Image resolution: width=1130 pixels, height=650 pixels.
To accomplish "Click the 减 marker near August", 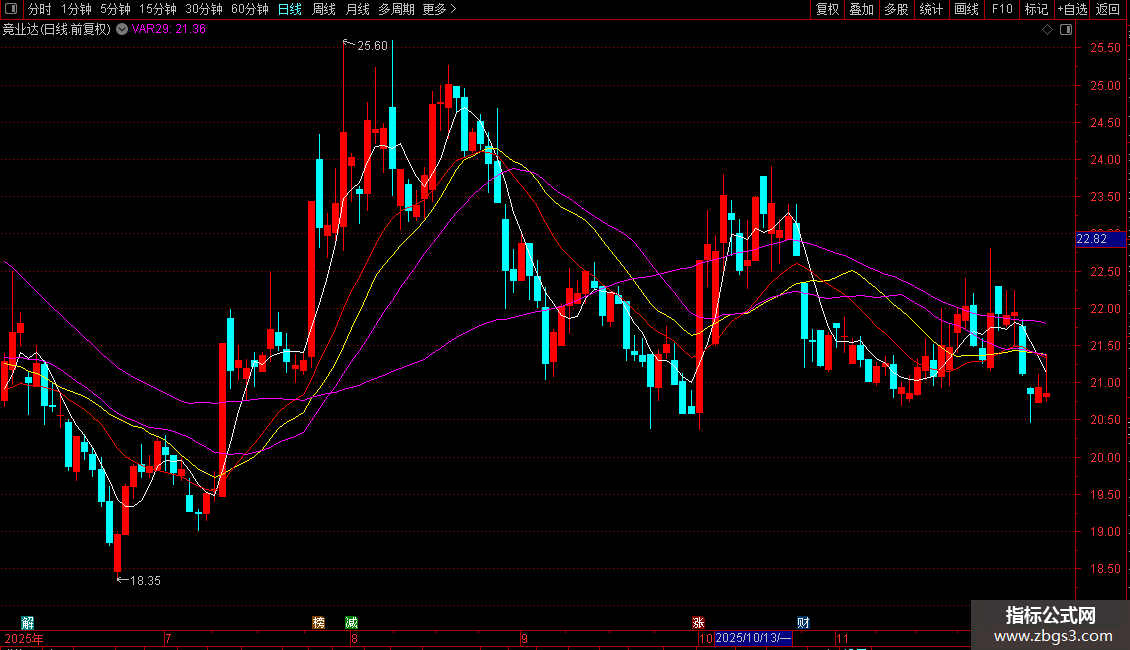I will [351, 623].
